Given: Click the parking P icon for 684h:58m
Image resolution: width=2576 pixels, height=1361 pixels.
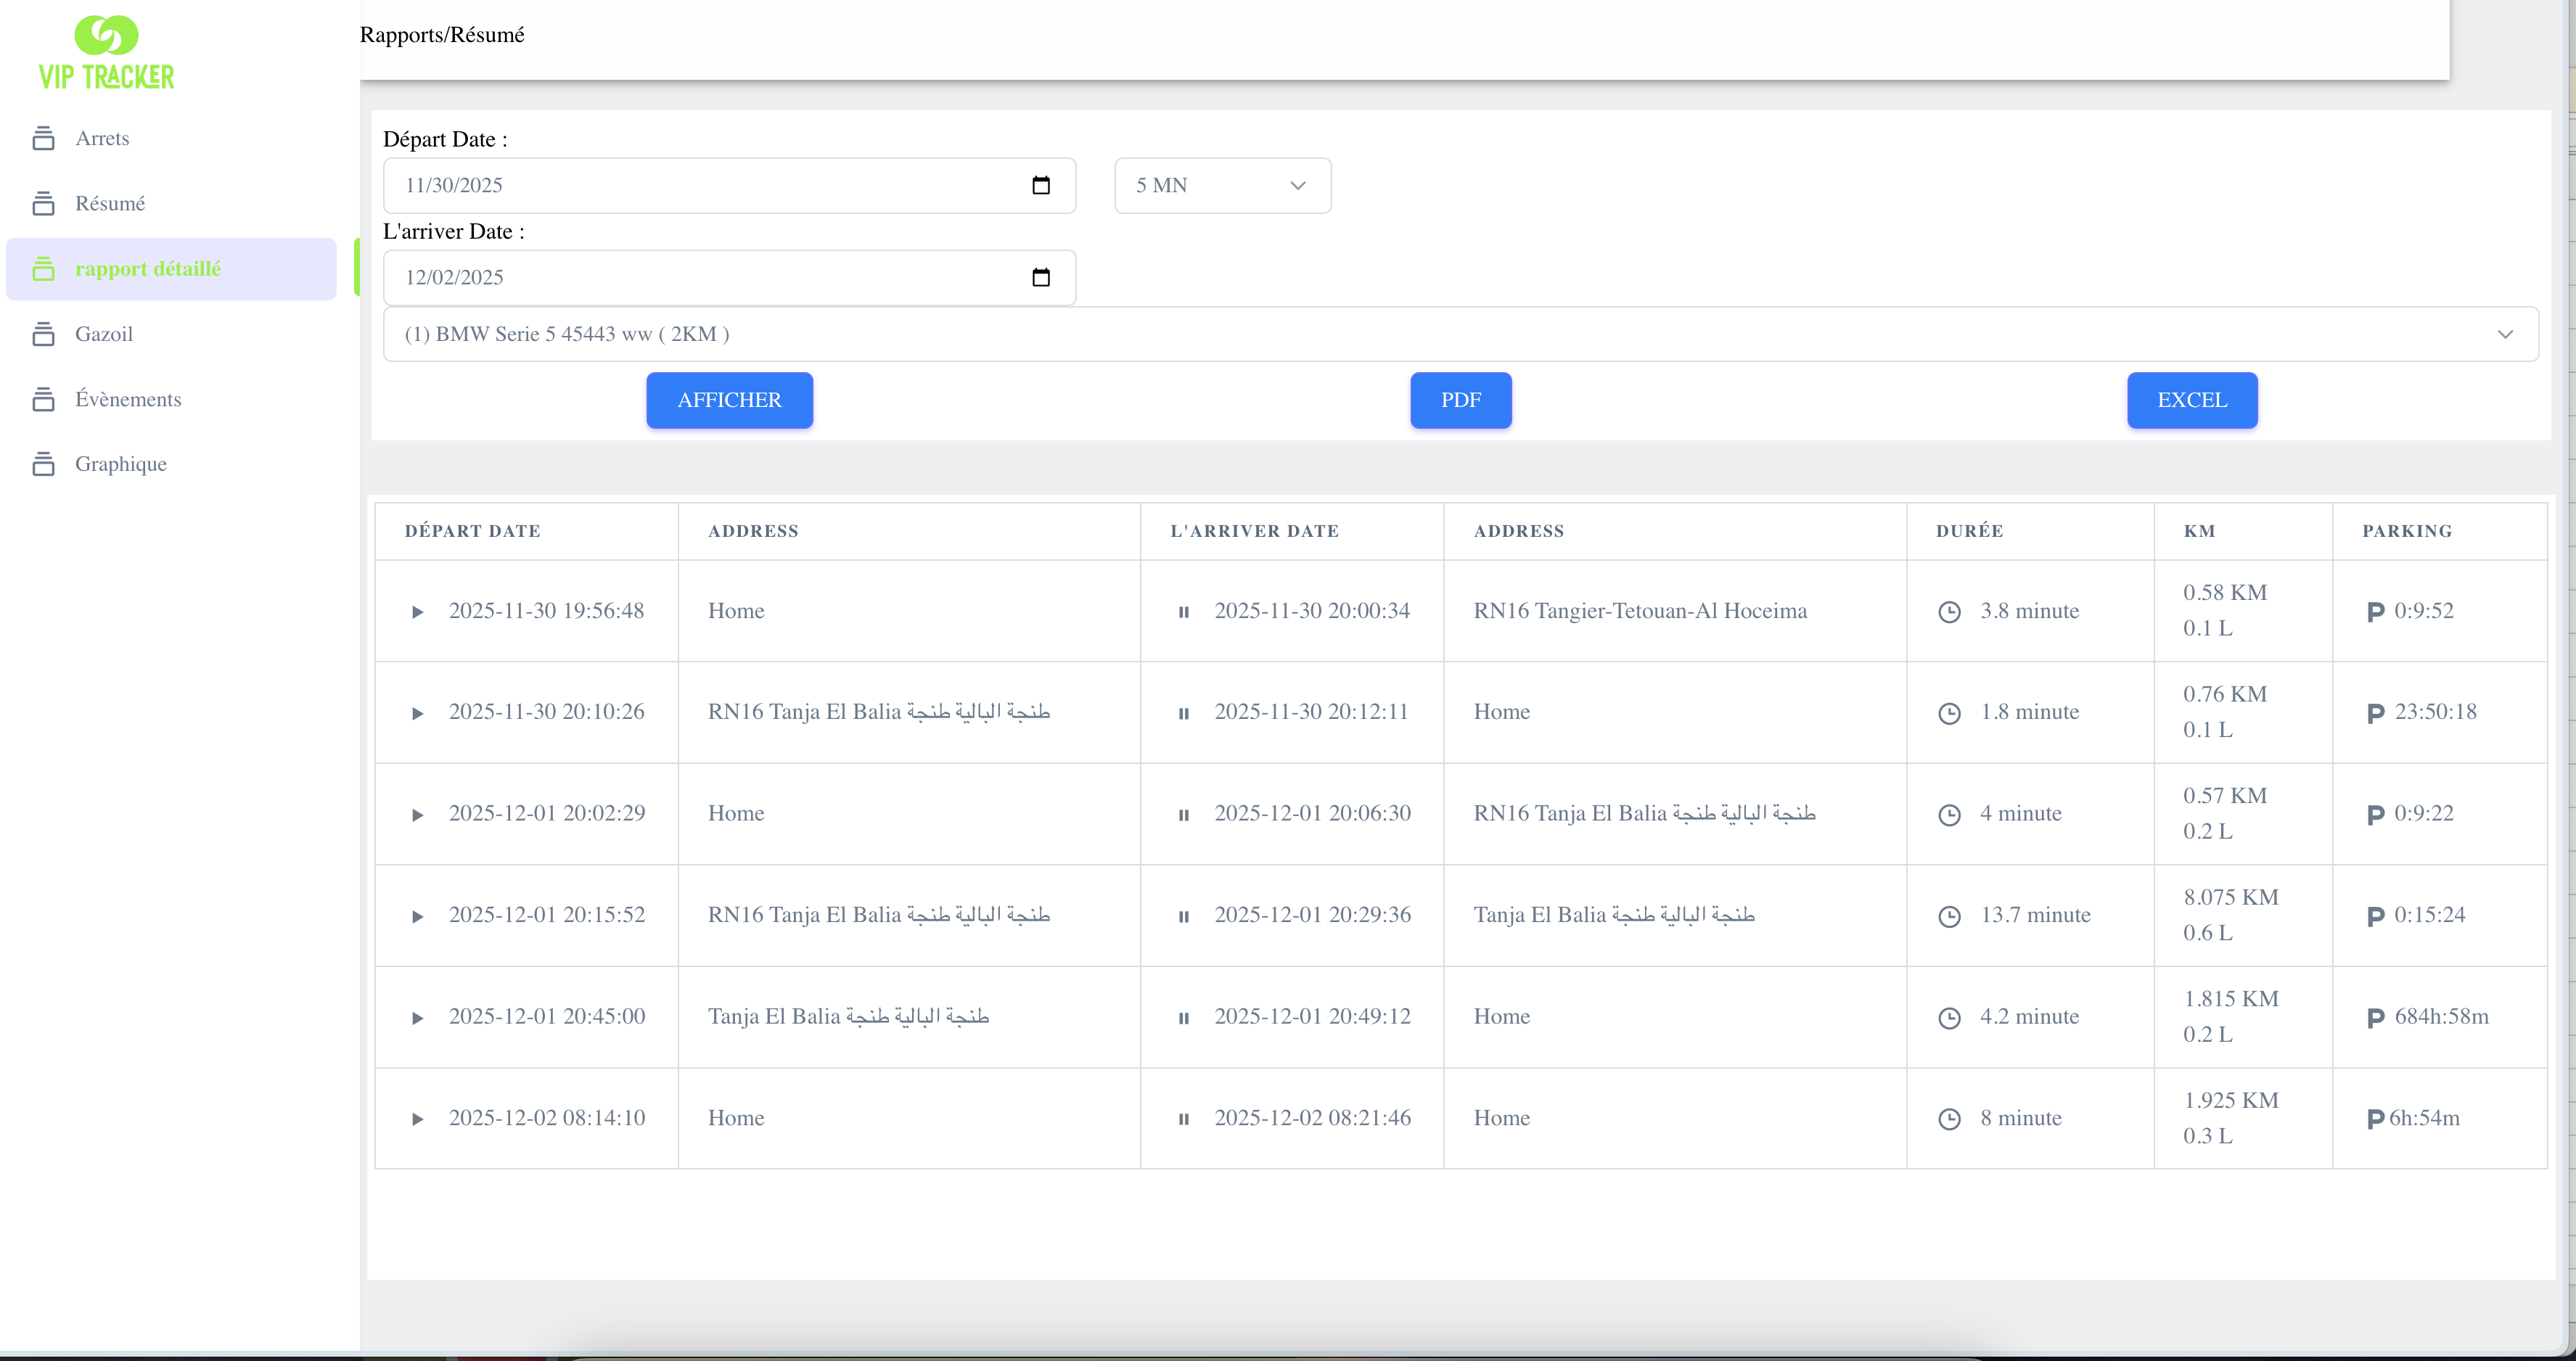Looking at the screenshot, I should point(2376,1018).
